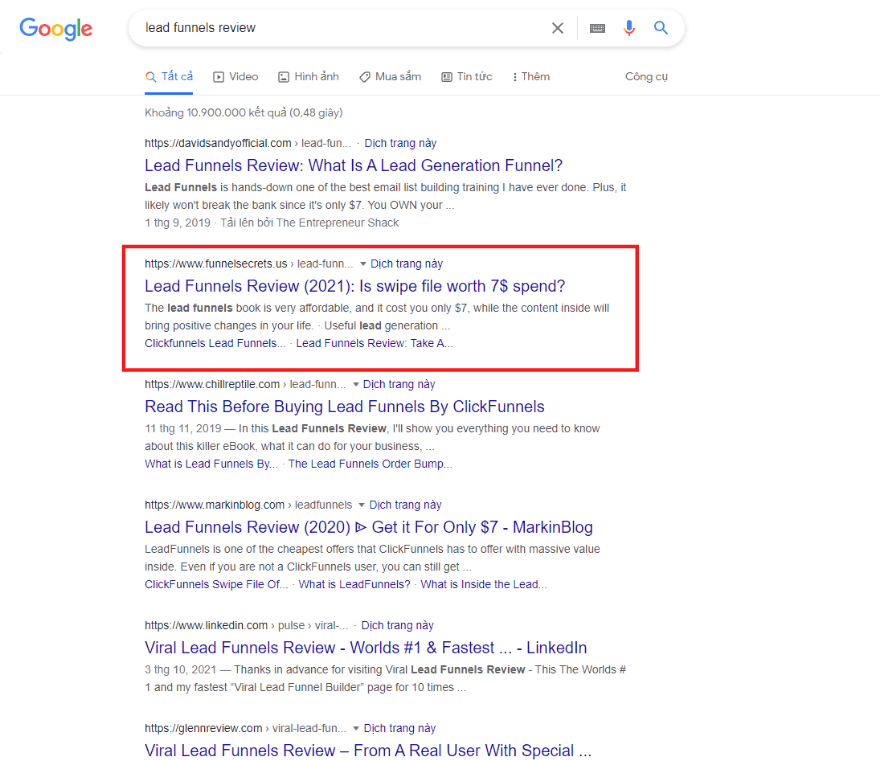
Task: Expand dropdown arrow next to glennreview.com URL
Action: click(356, 729)
